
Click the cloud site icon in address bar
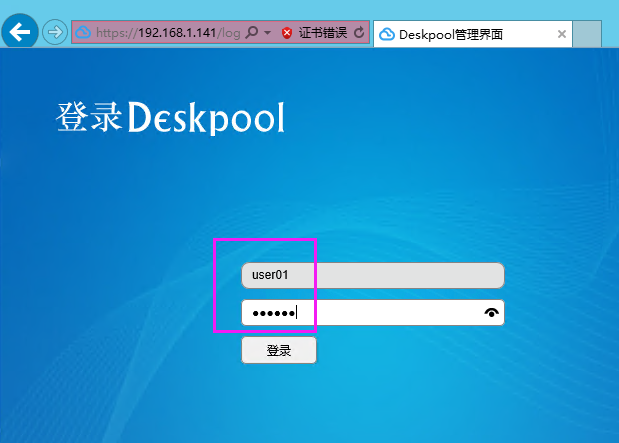pyautogui.click(x=83, y=32)
